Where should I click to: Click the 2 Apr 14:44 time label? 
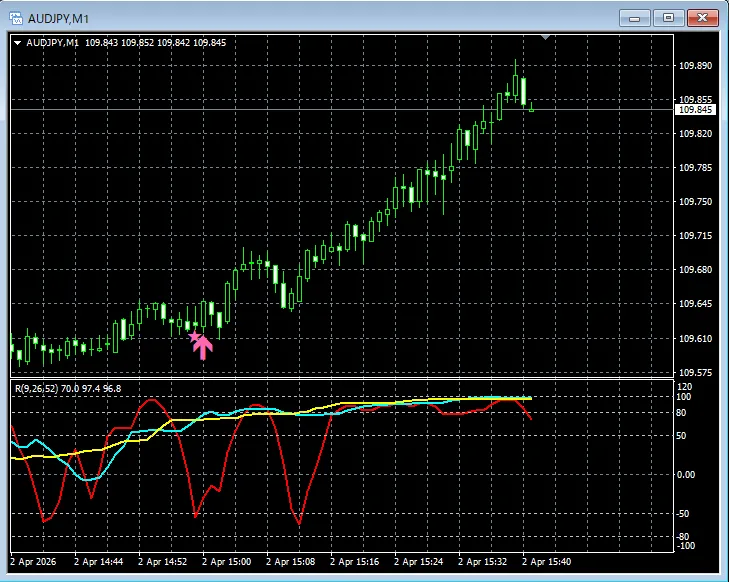click(99, 562)
